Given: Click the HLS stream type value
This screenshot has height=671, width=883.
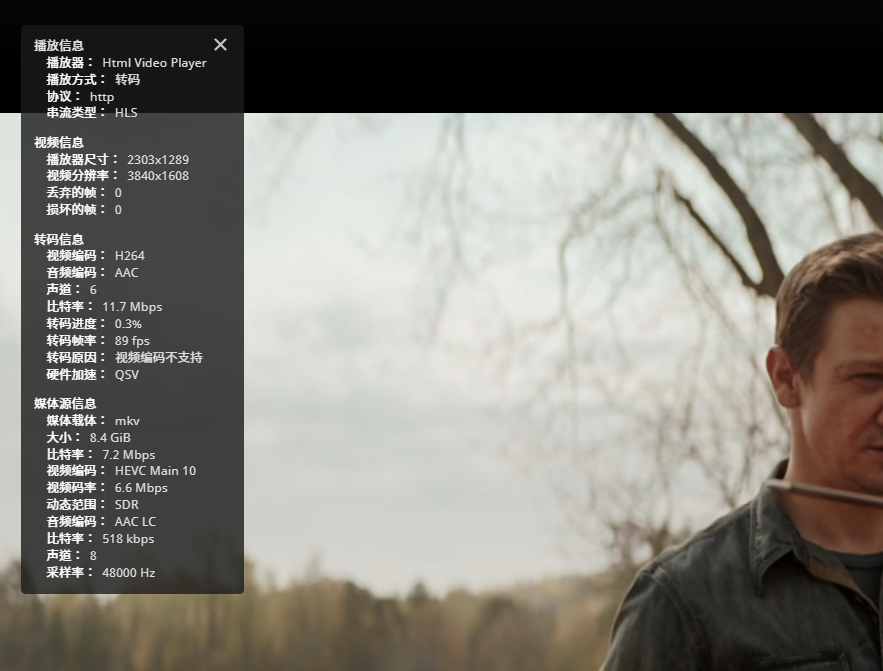Looking at the screenshot, I should 126,113.
